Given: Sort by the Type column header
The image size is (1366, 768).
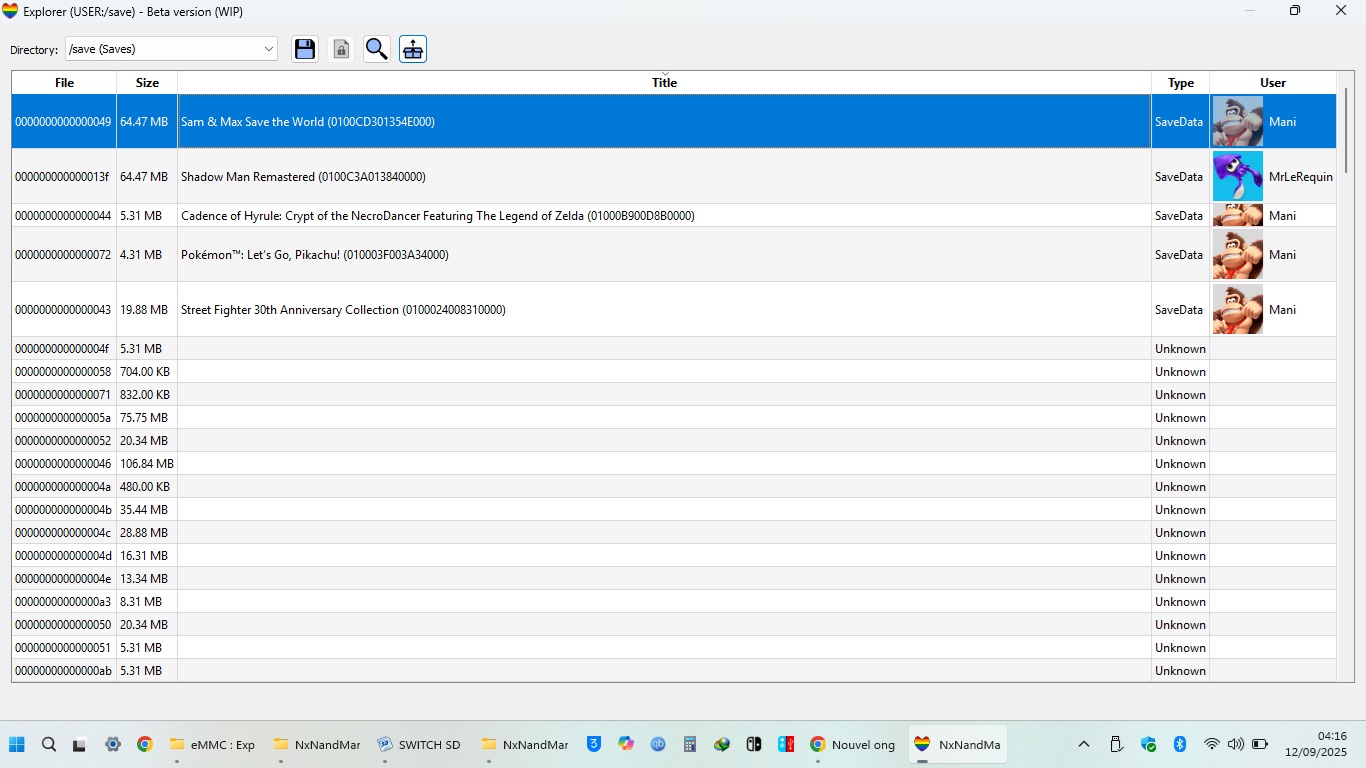Looking at the screenshot, I should (1180, 83).
